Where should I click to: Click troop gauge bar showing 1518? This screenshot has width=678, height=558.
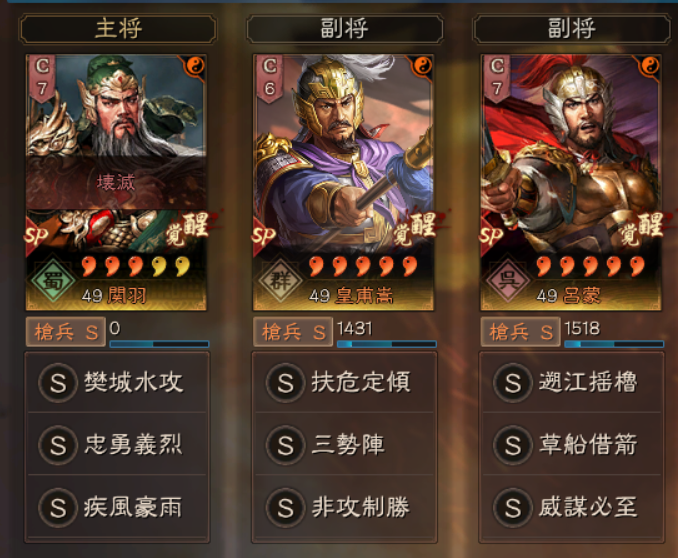(614, 344)
